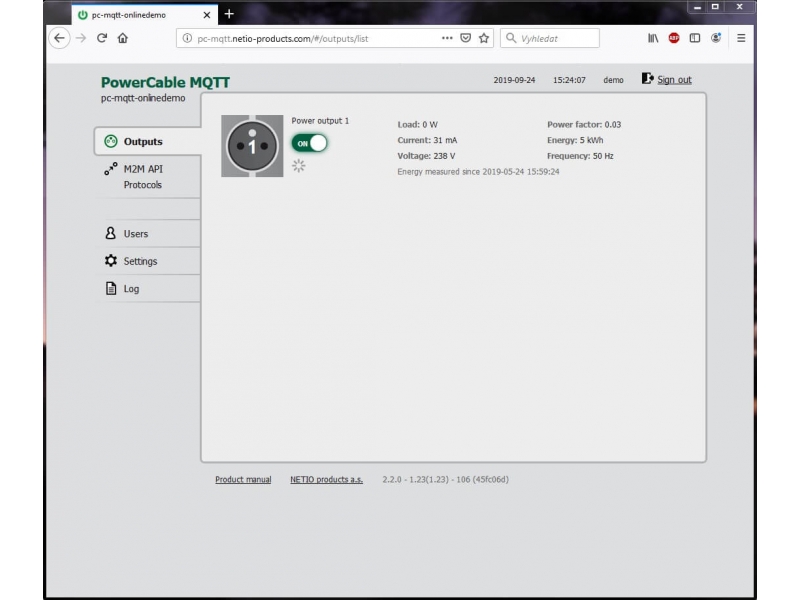Open the Outputs section
The height and width of the screenshot is (600, 800).
point(147,141)
